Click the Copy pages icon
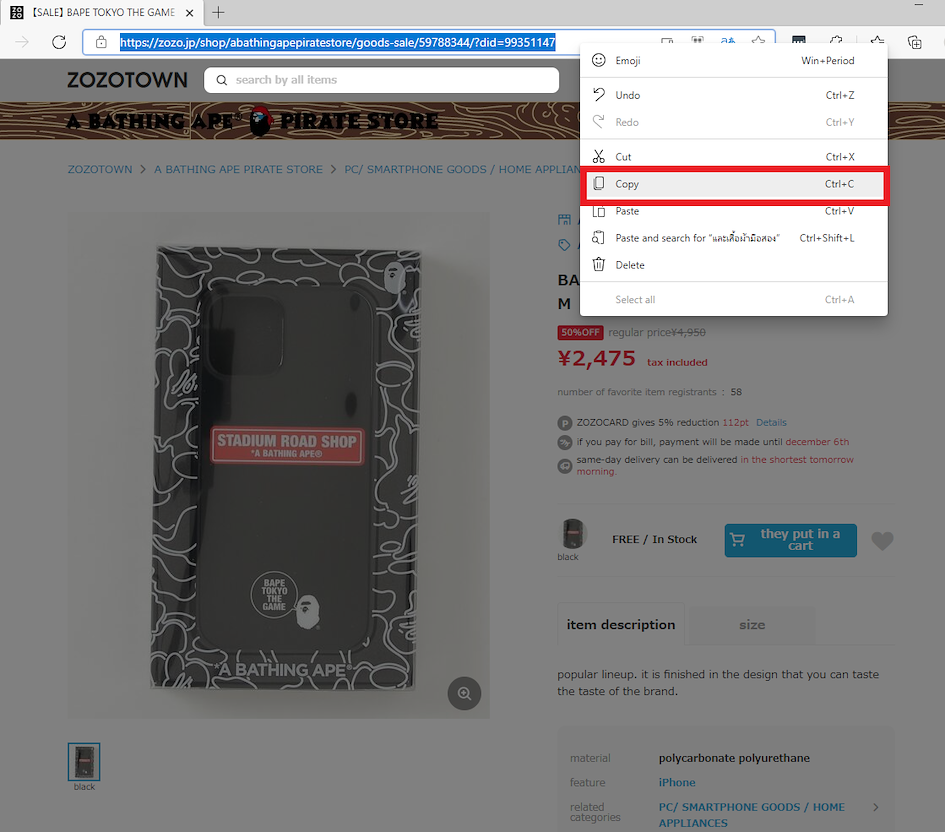The width and height of the screenshot is (945, 832). point(598,184)
